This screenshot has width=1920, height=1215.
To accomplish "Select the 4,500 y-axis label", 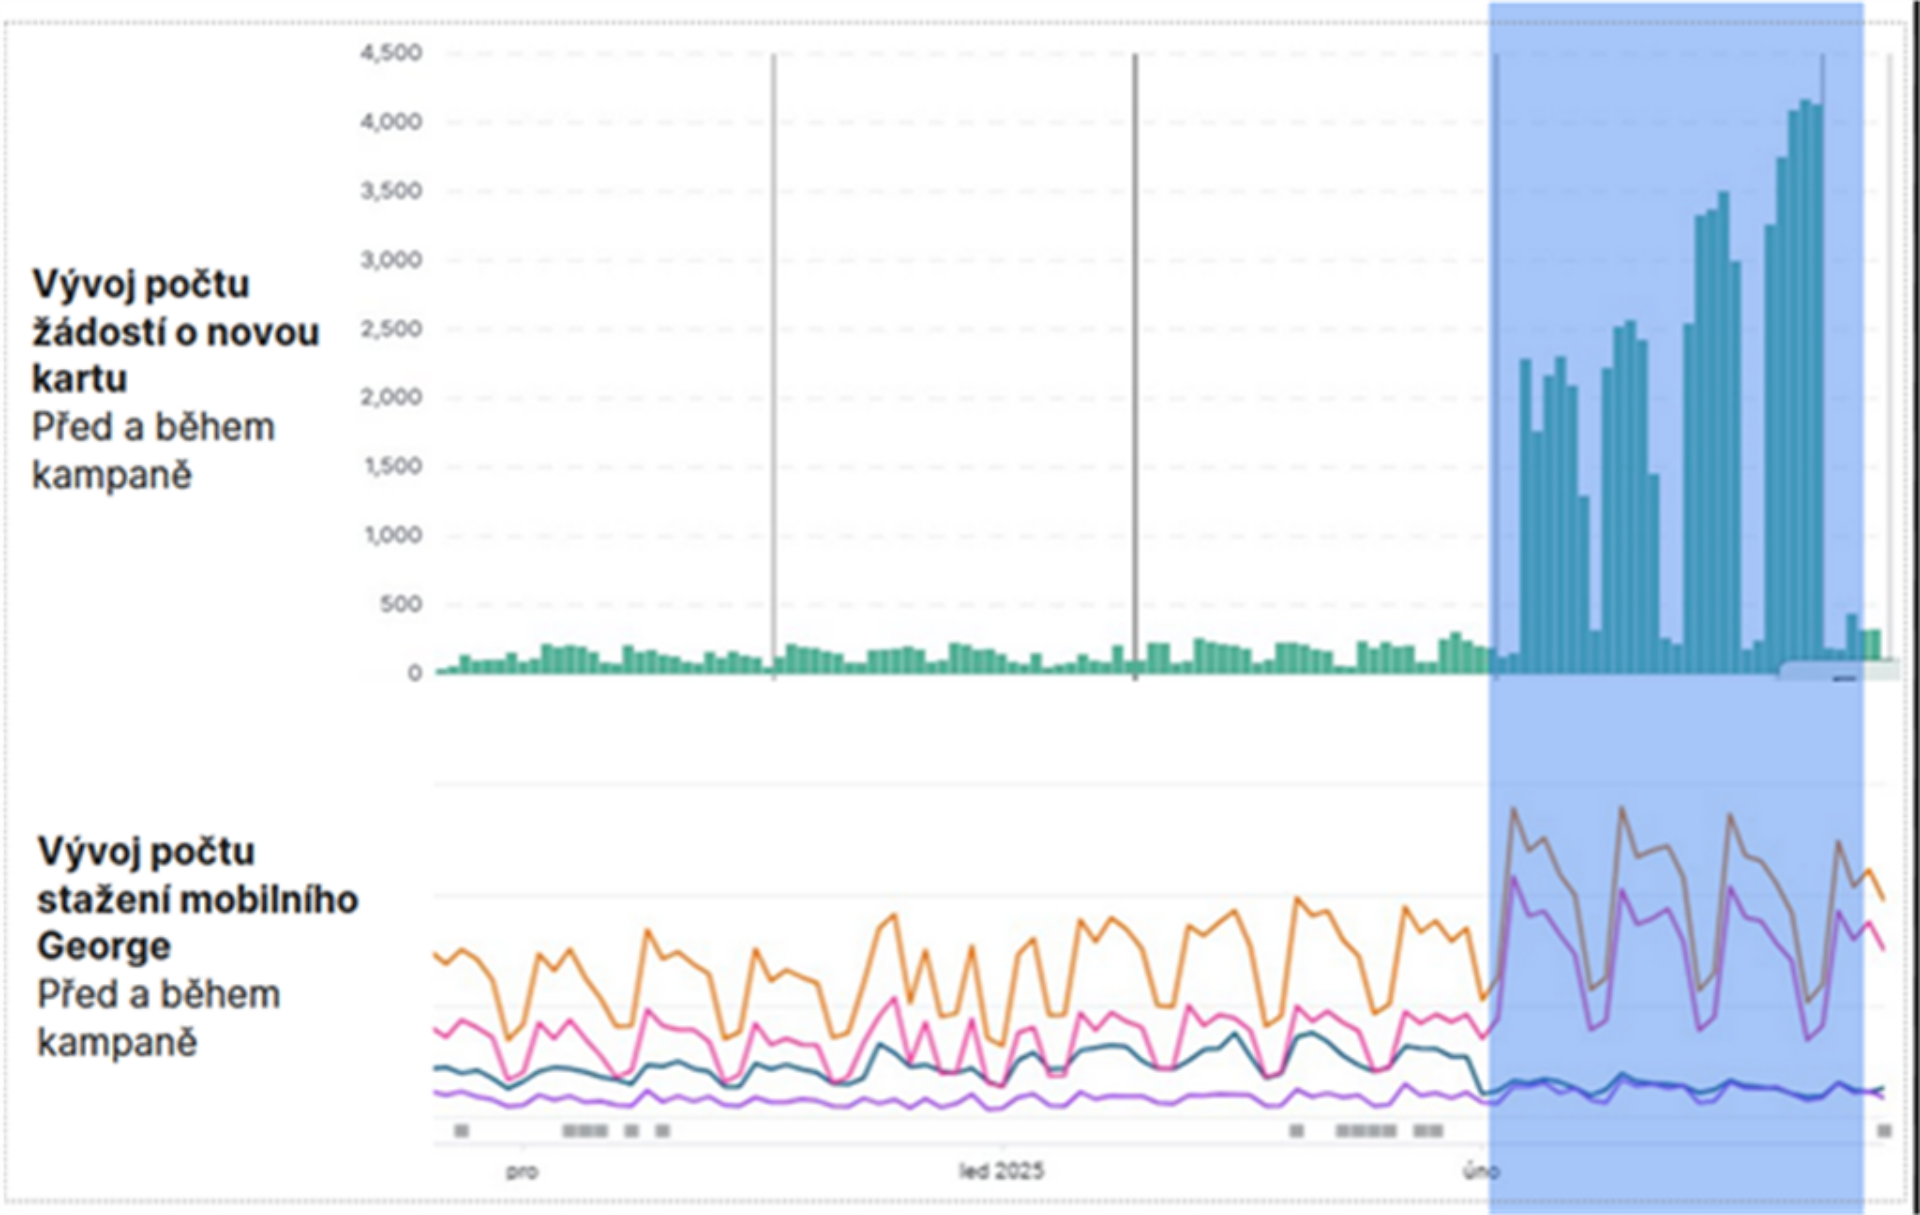I will pyautogui.click(x=391, y=53).
